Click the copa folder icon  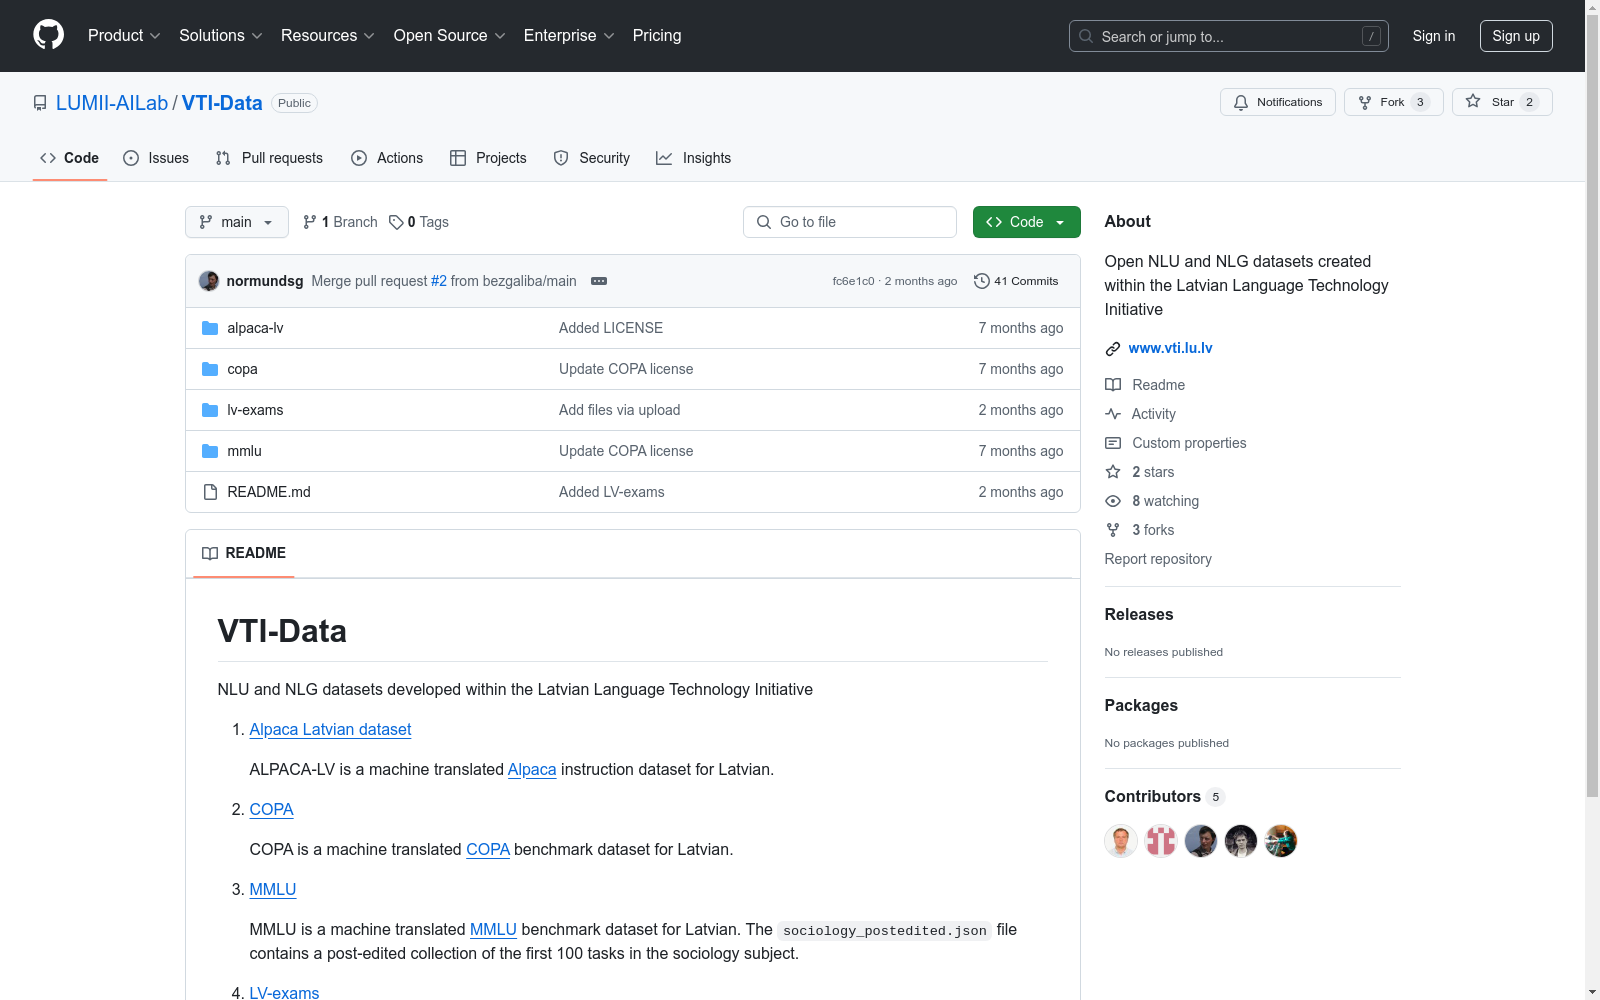(210, 369)
